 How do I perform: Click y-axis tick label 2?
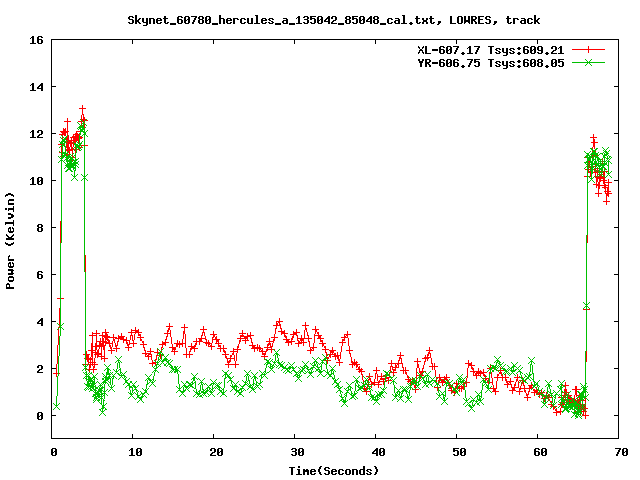coord(40,369)
